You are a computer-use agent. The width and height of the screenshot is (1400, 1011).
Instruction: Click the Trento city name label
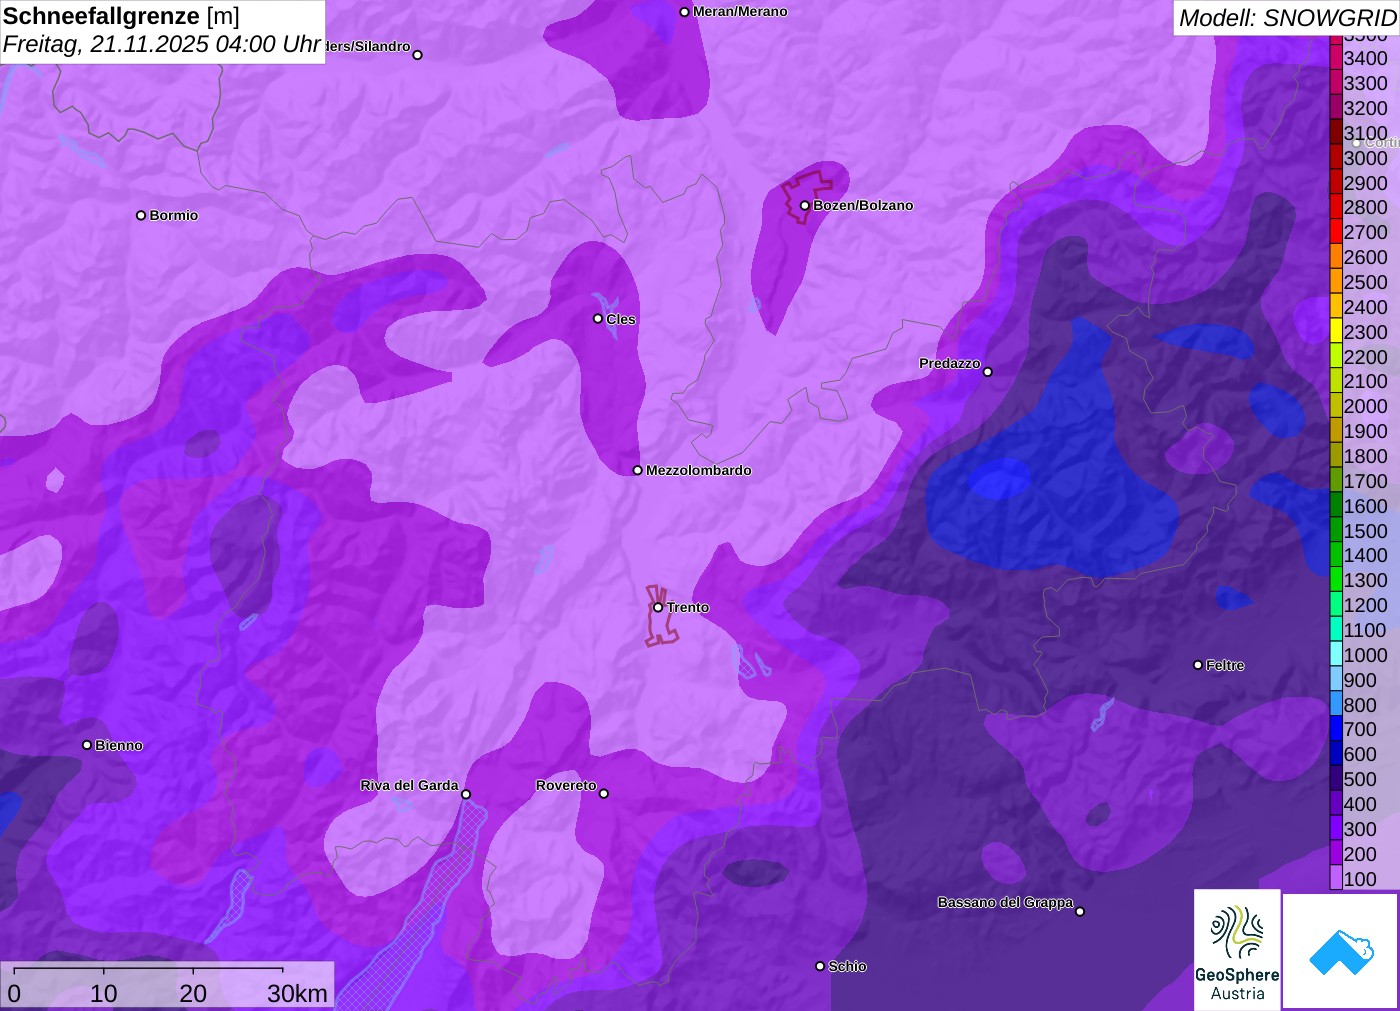click(x=688, y=608)
